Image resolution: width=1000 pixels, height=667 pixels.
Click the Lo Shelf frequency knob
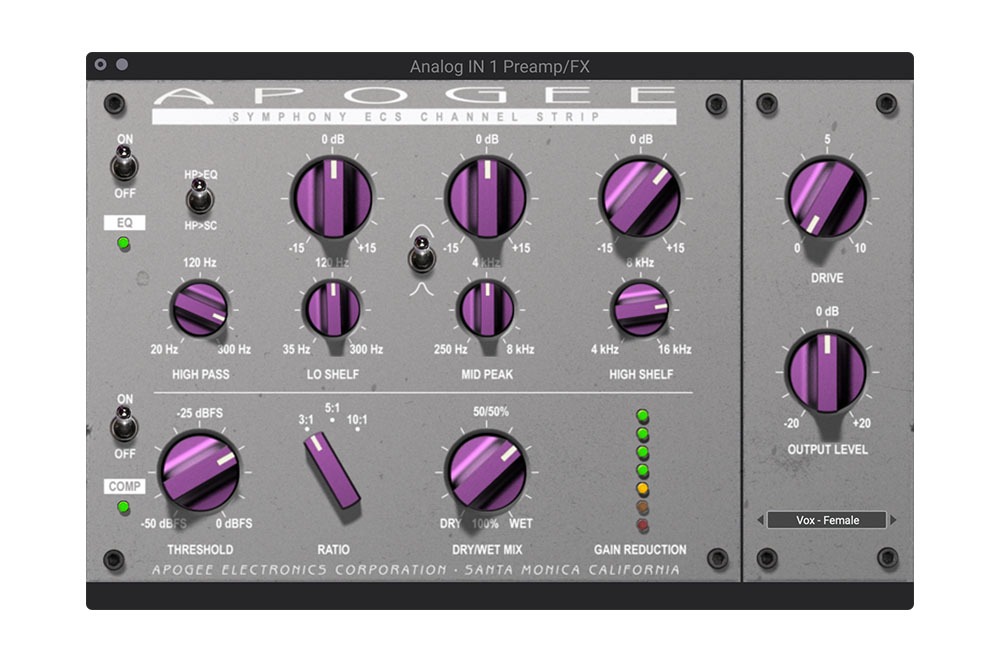pos(332,309)
